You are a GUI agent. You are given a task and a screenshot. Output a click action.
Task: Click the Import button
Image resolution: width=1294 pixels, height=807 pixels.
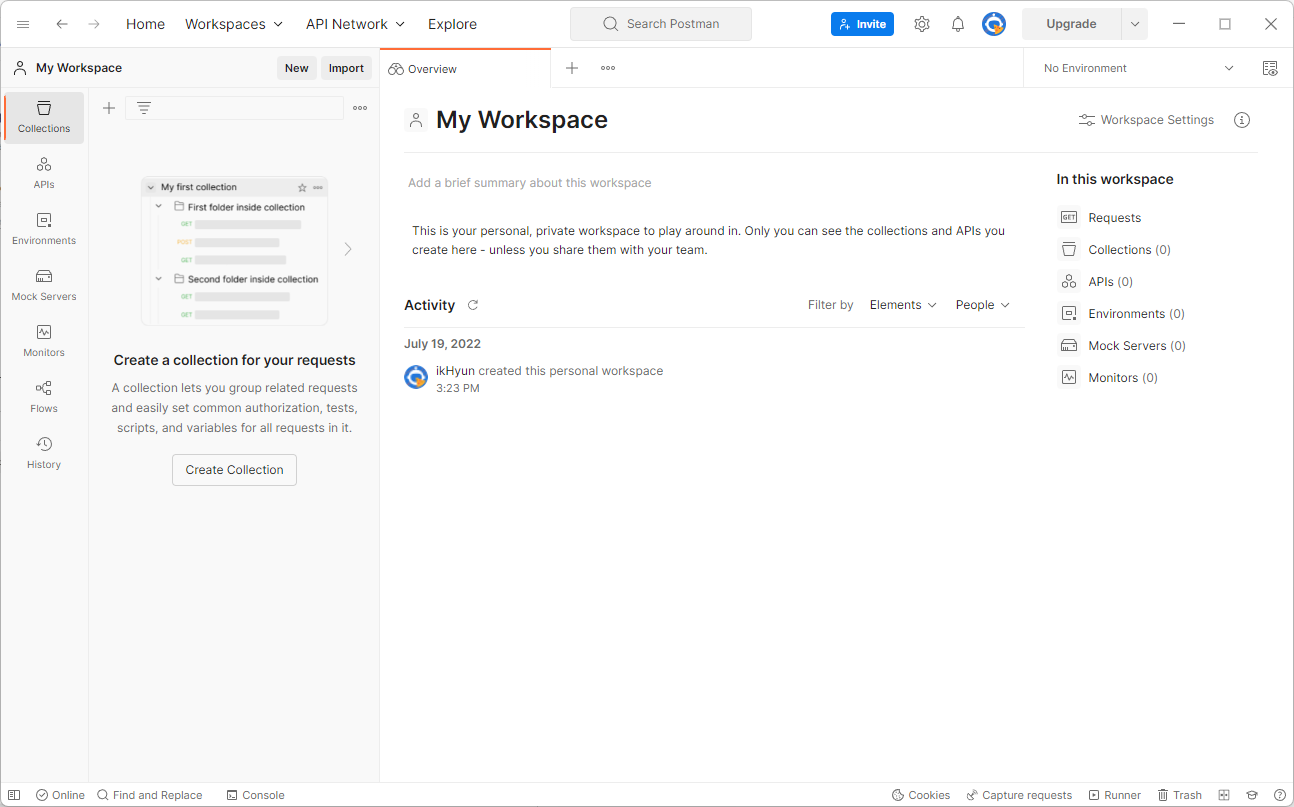click(x=346, y=68)
